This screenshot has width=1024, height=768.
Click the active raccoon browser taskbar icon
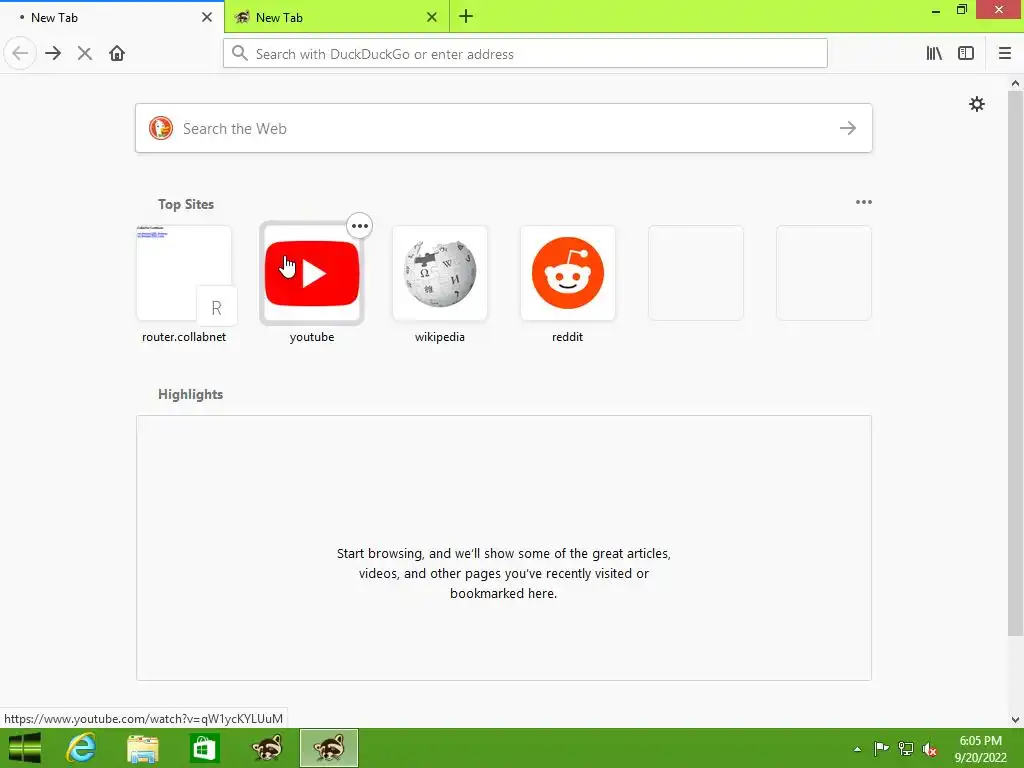click(x=329, y=748)
